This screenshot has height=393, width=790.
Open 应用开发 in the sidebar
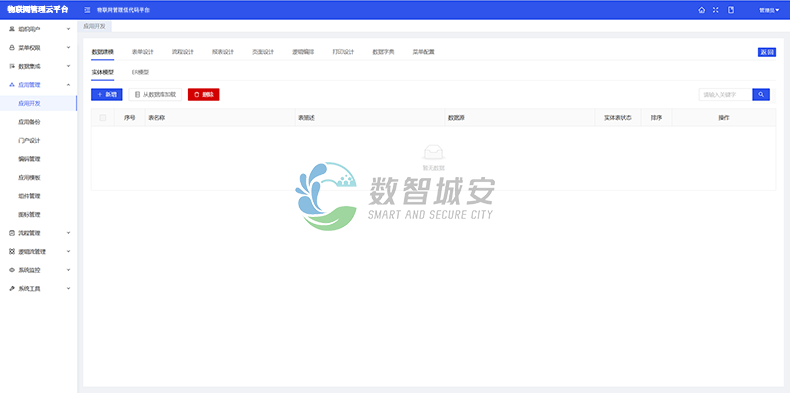tap(38, 103)
